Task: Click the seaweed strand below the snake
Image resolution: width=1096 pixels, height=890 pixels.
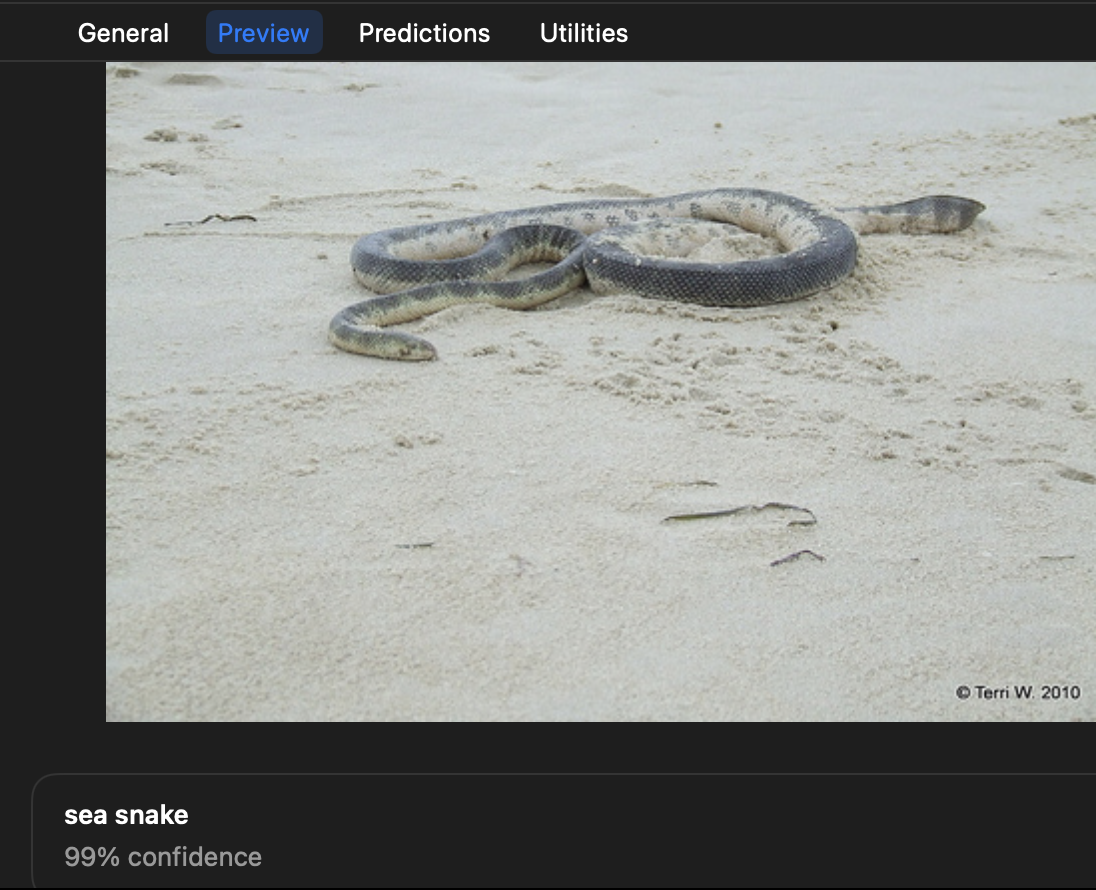Action: pyautogui.click(x=740, y=514)
